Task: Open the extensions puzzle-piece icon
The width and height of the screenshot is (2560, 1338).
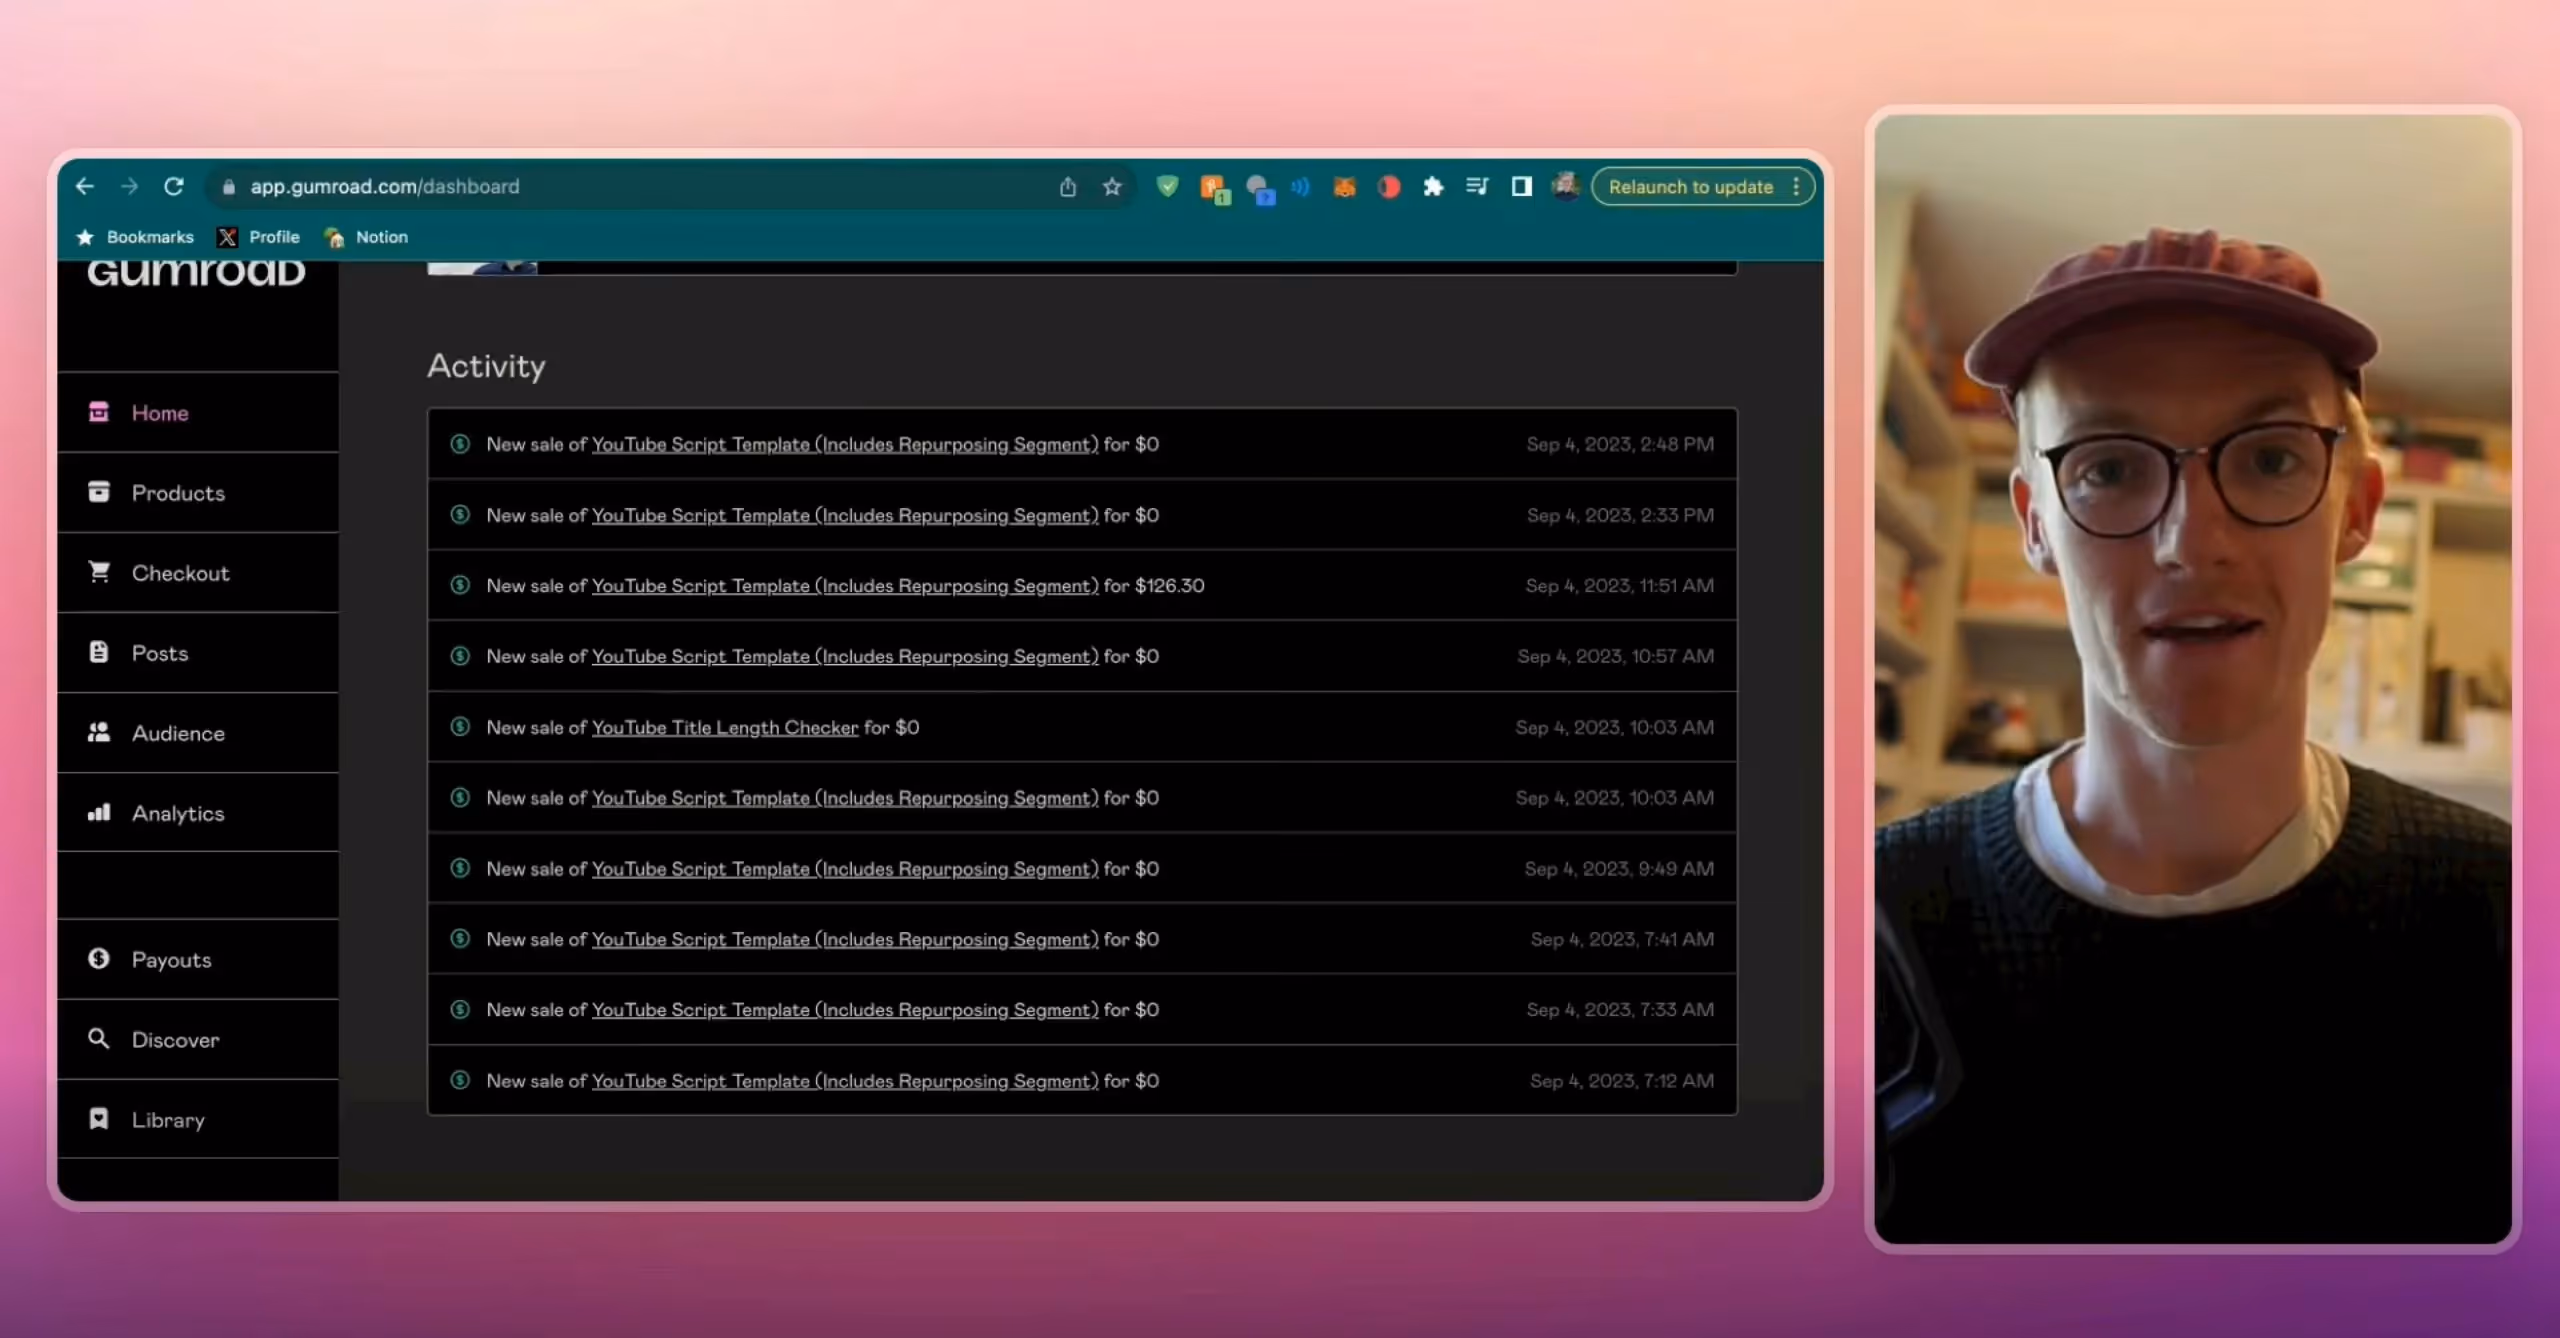Action: click(x=1433, y=187)
